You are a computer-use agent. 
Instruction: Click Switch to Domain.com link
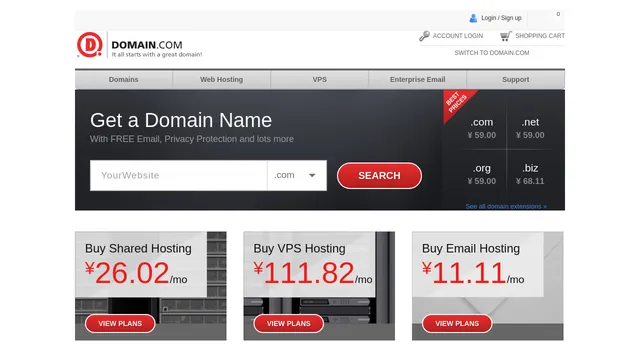tap(492, 53)
